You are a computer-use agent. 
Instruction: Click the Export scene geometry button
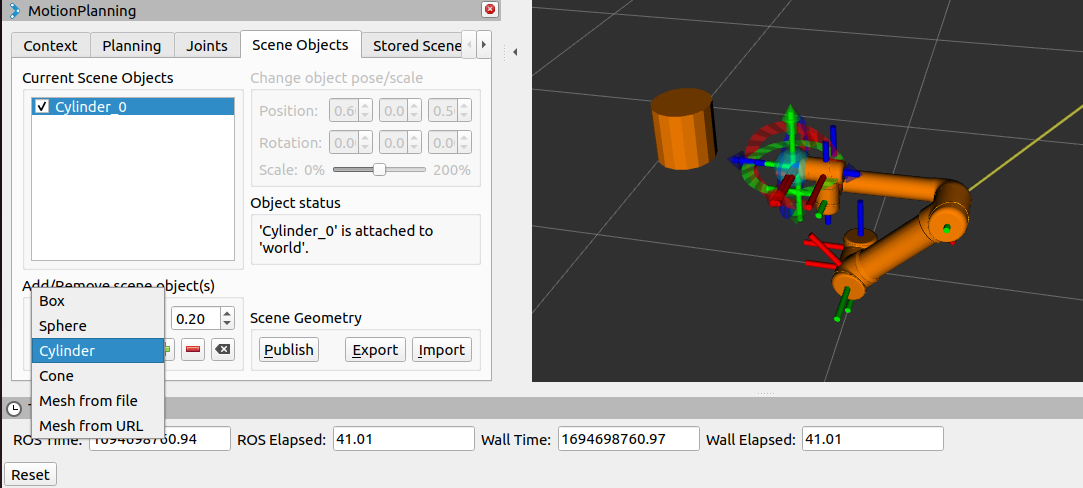click(x=375, y=349)
